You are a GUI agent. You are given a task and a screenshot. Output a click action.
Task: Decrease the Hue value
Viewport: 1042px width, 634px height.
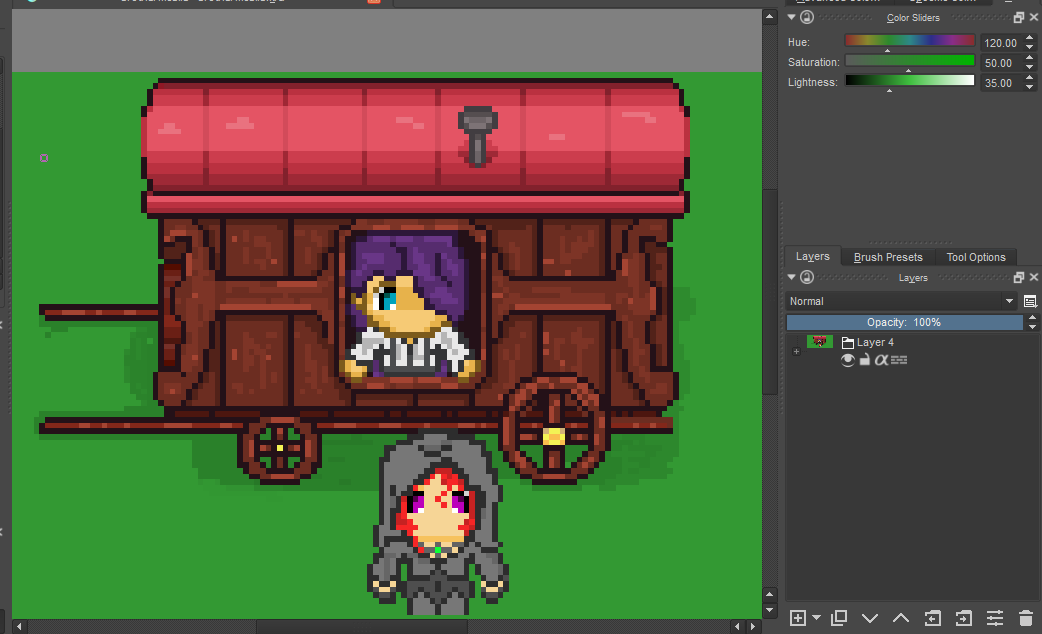pos(1029,47)
